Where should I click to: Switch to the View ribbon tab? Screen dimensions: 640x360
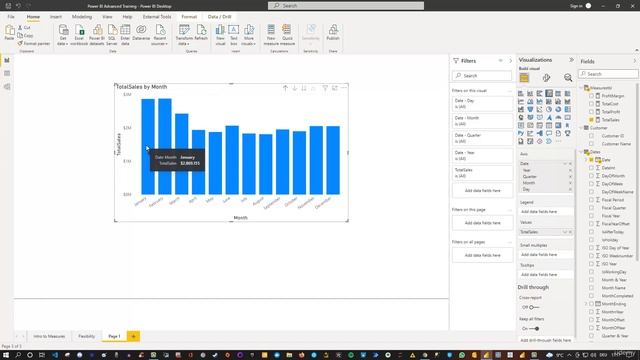[x=107, y=17]
